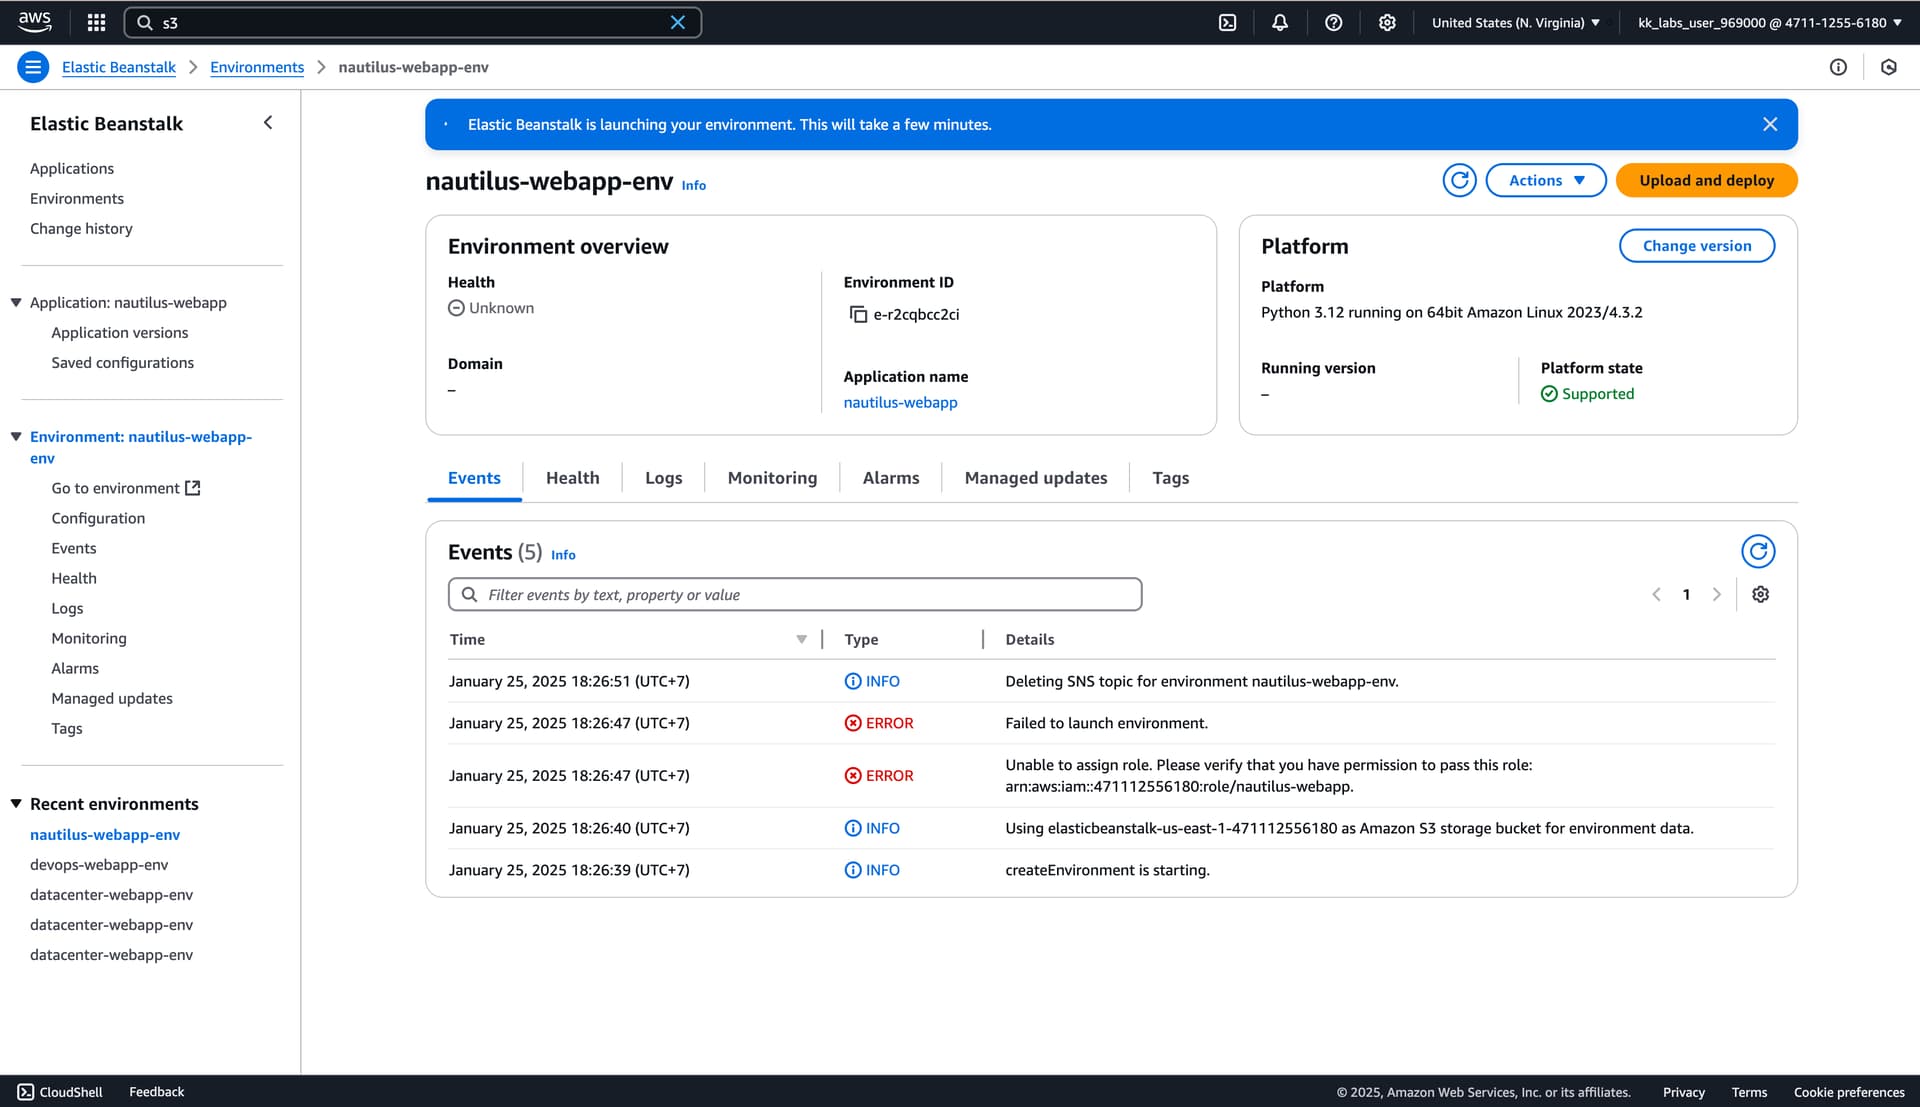Image resolution: width=1920 pixels, height=1107 pixels.
Task: Collapse the Environment: nautilus-webapp-env section
Action: click(16, 436)
